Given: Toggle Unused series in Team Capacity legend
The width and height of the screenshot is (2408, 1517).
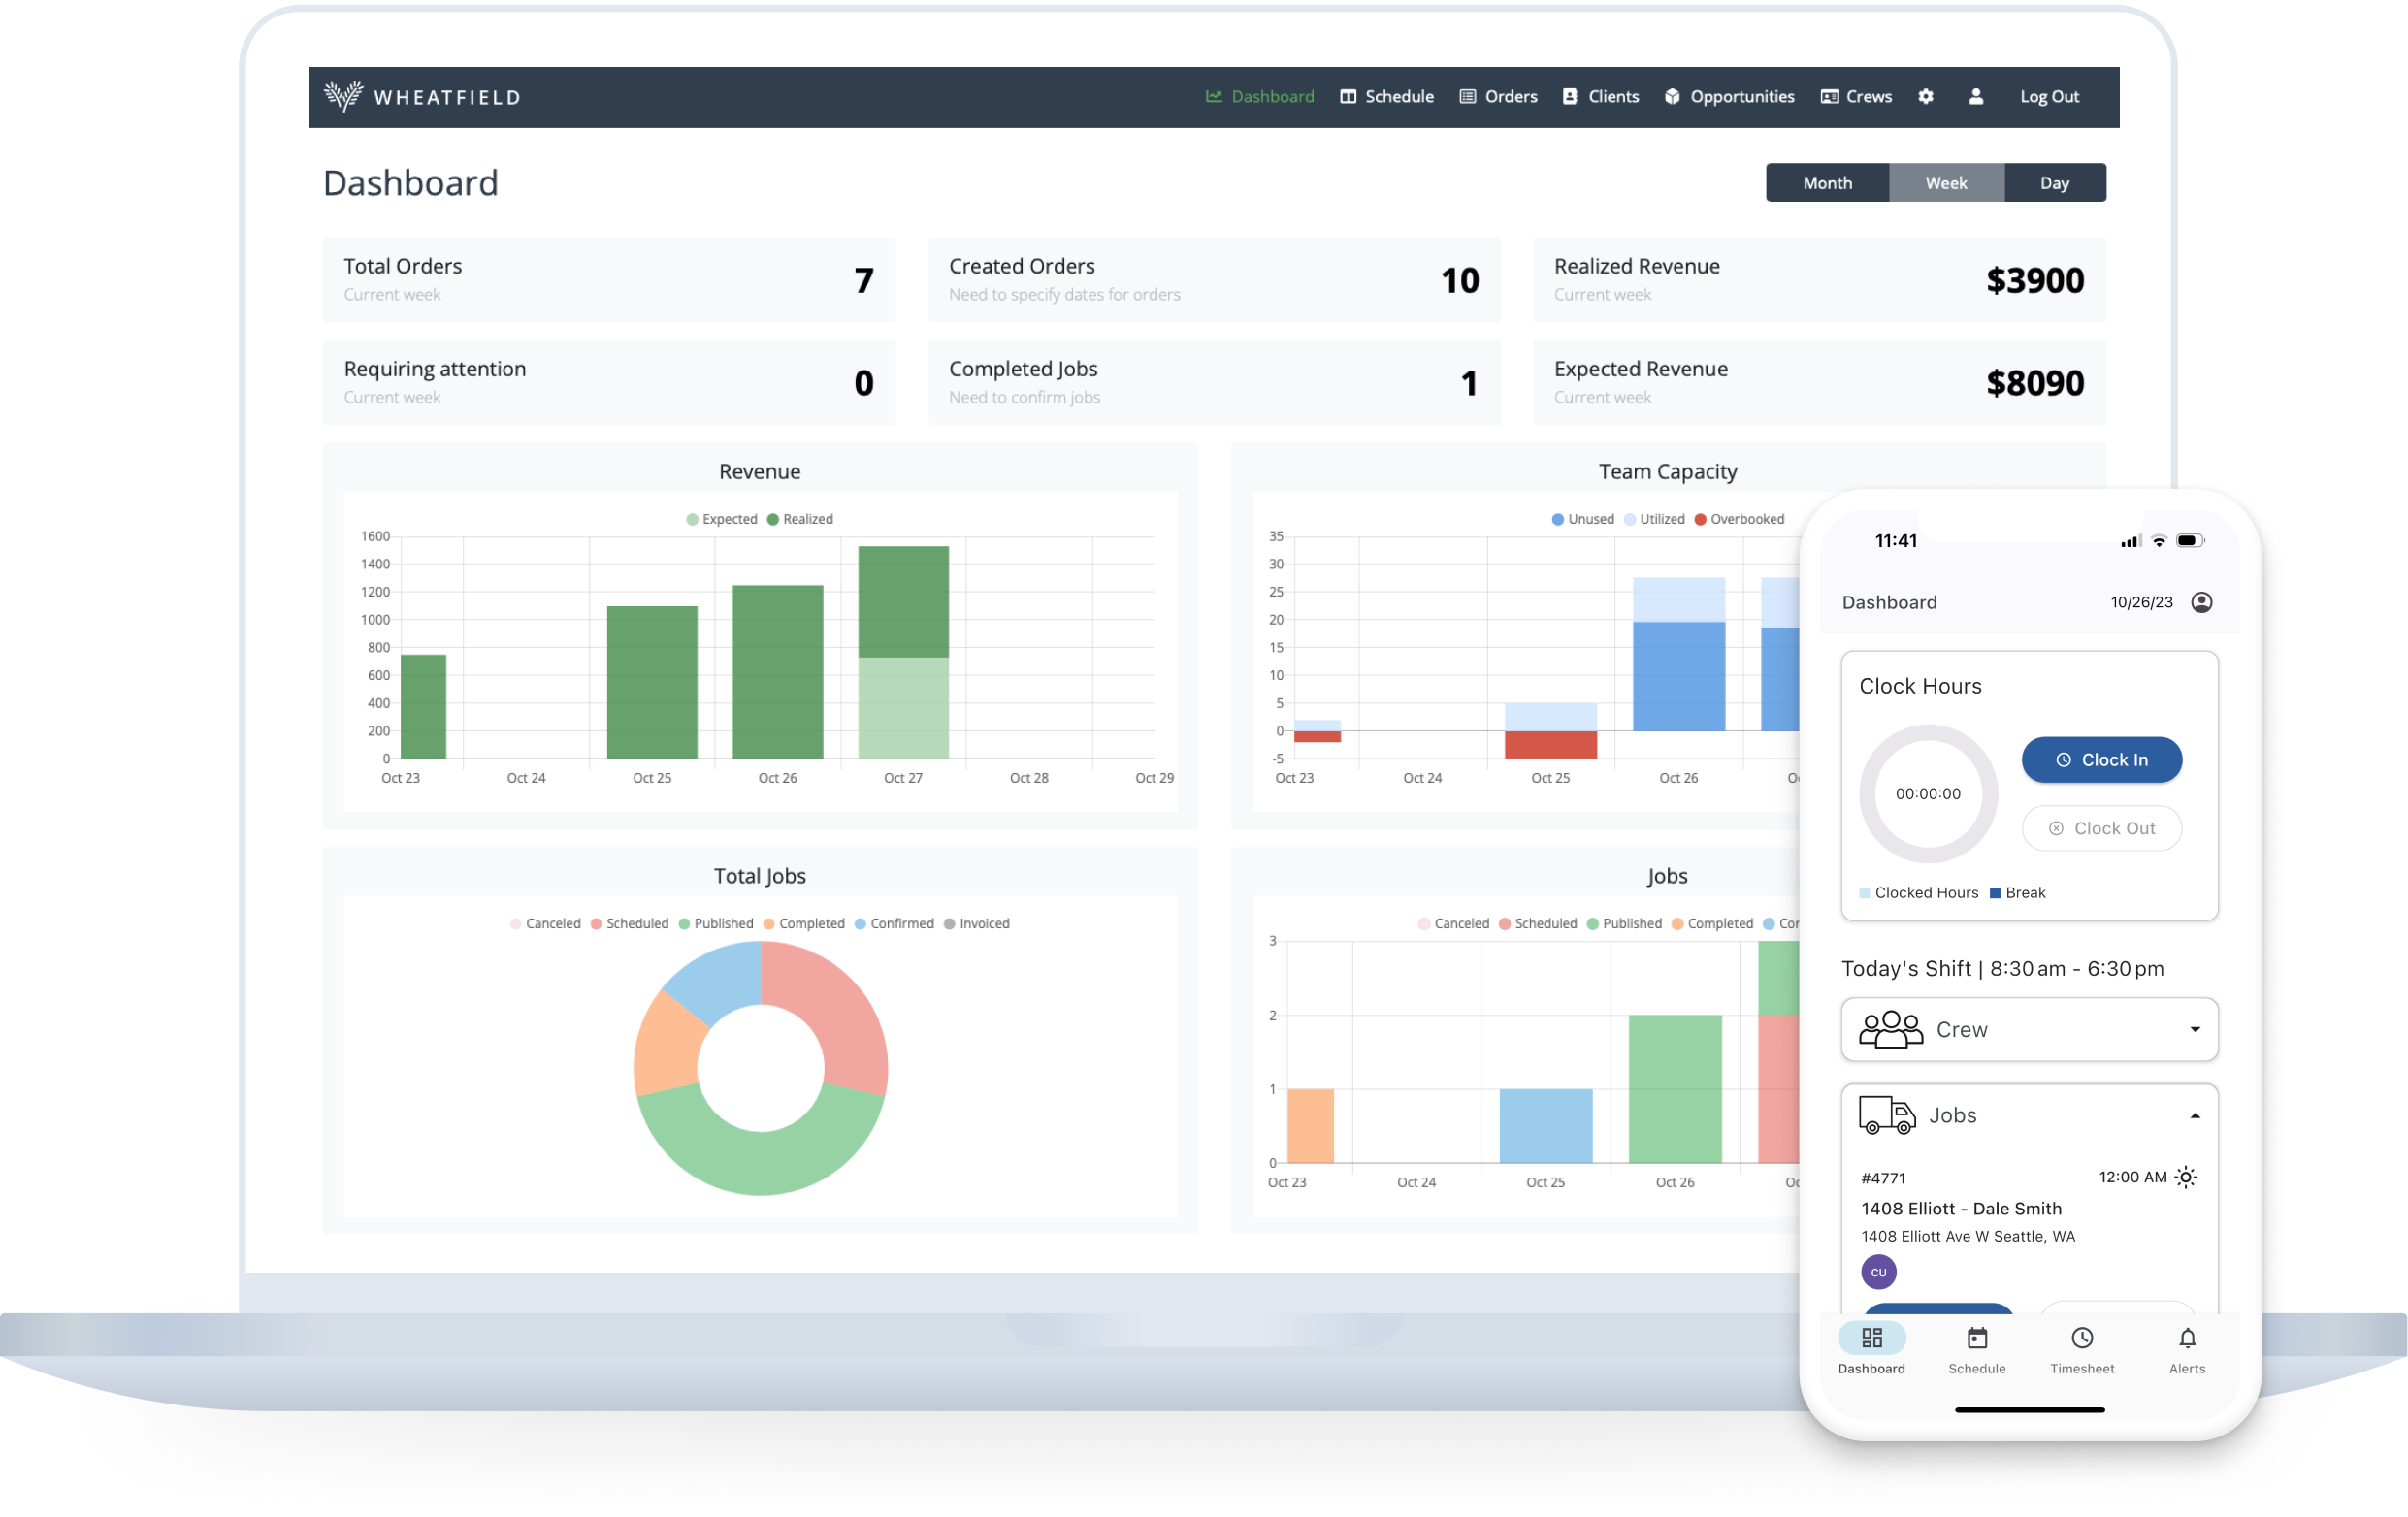Looking at the screenshot, I should pyautogui.click(x=1583, y=519).
